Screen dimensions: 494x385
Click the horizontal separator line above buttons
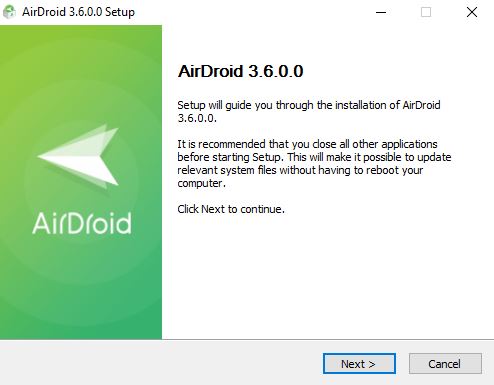pos(247,340)
